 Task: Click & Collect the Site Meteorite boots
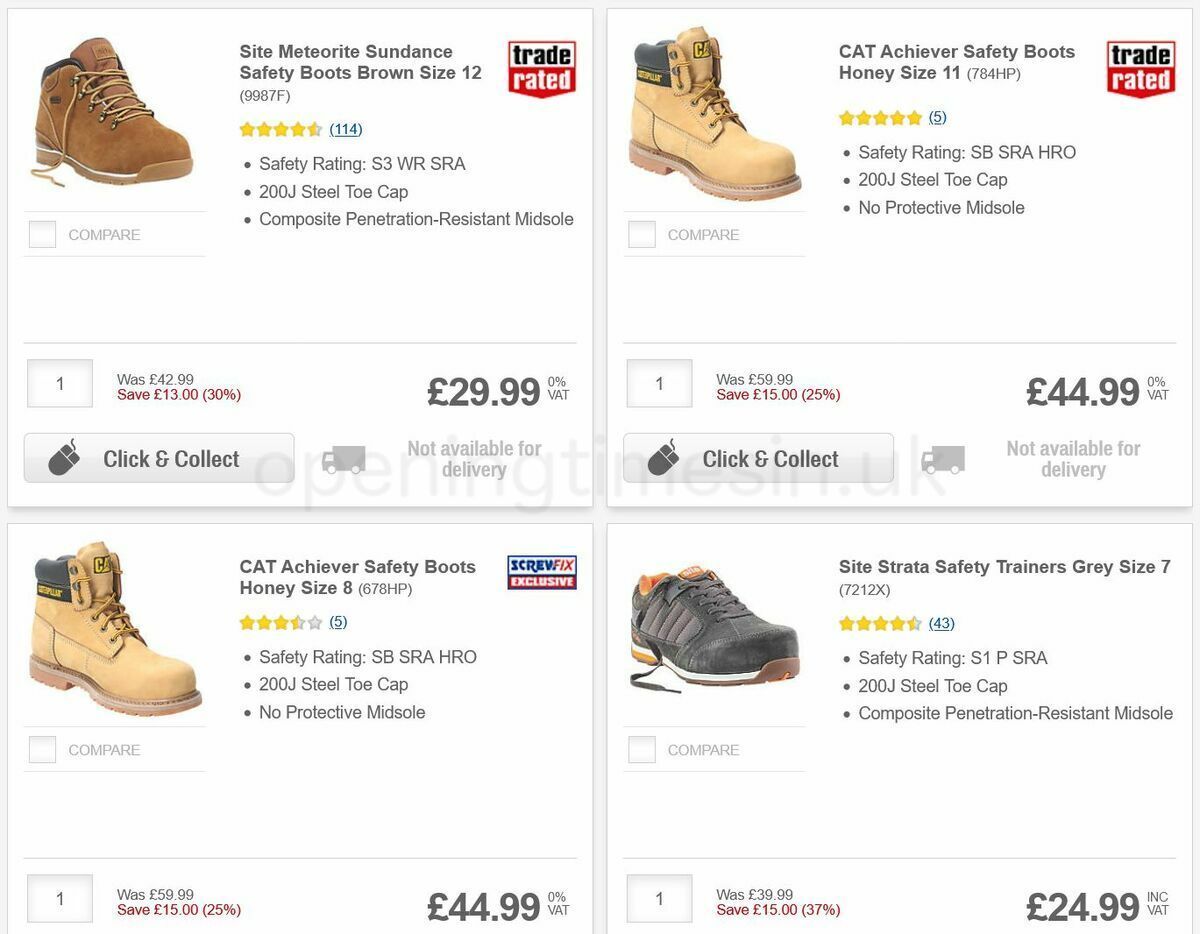pos(159,459)
